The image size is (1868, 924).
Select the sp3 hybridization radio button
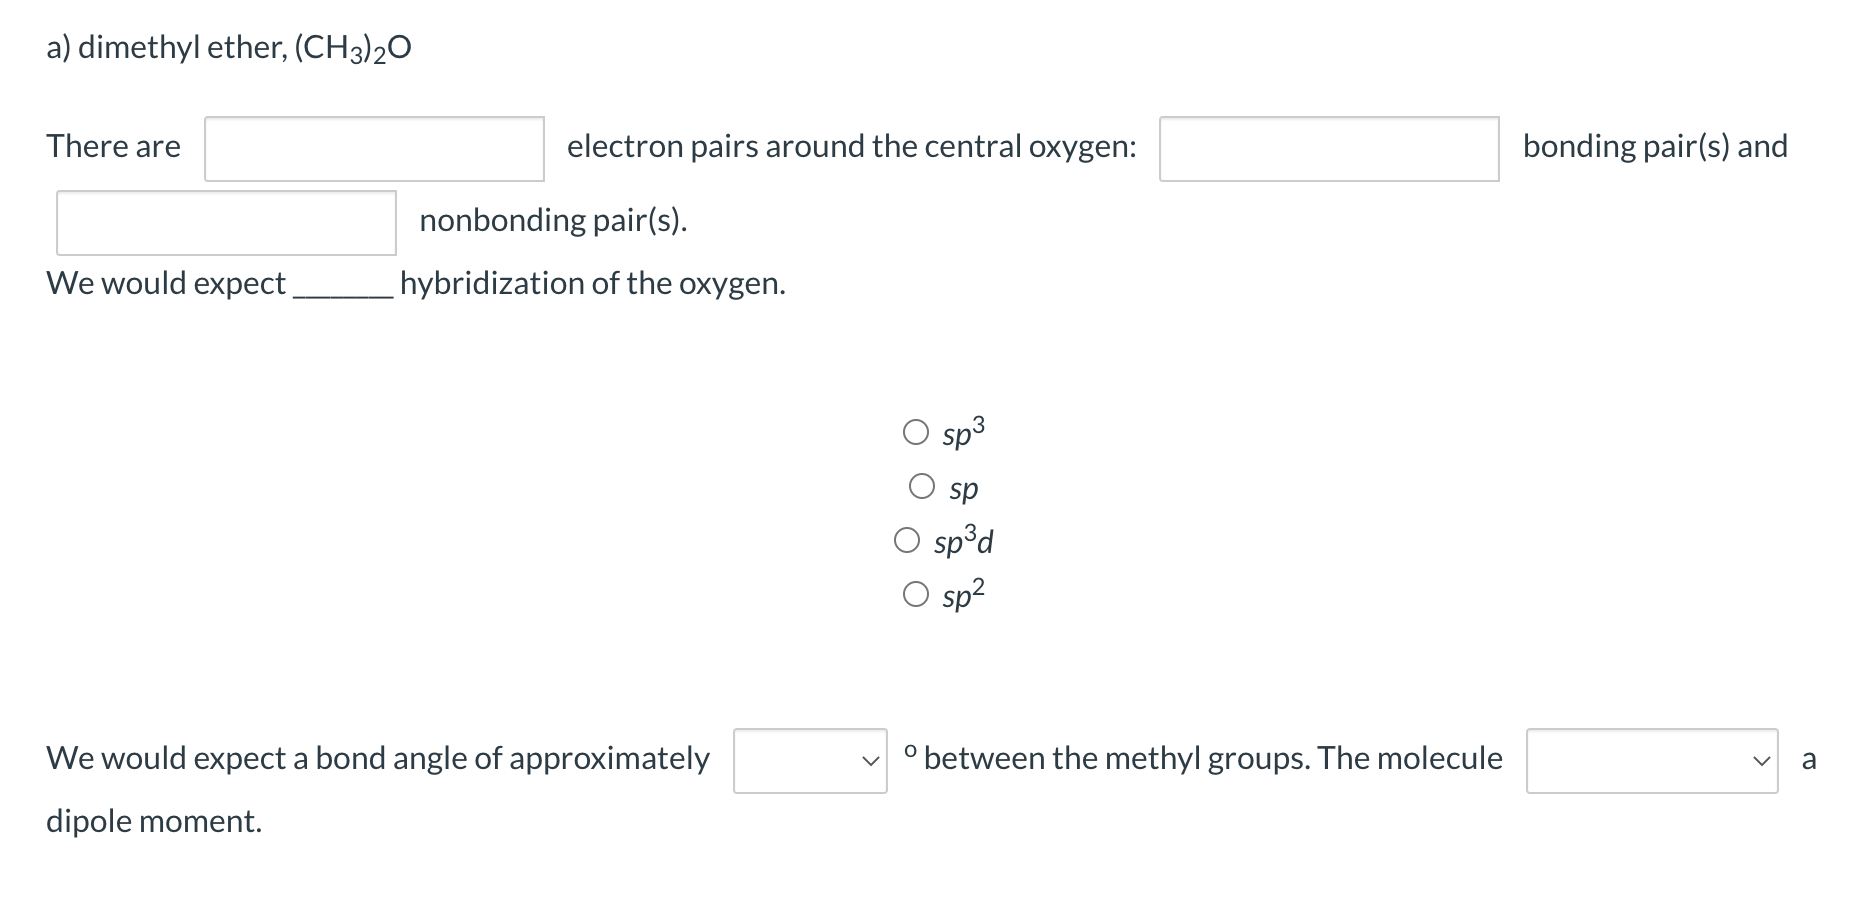point(916,432)
